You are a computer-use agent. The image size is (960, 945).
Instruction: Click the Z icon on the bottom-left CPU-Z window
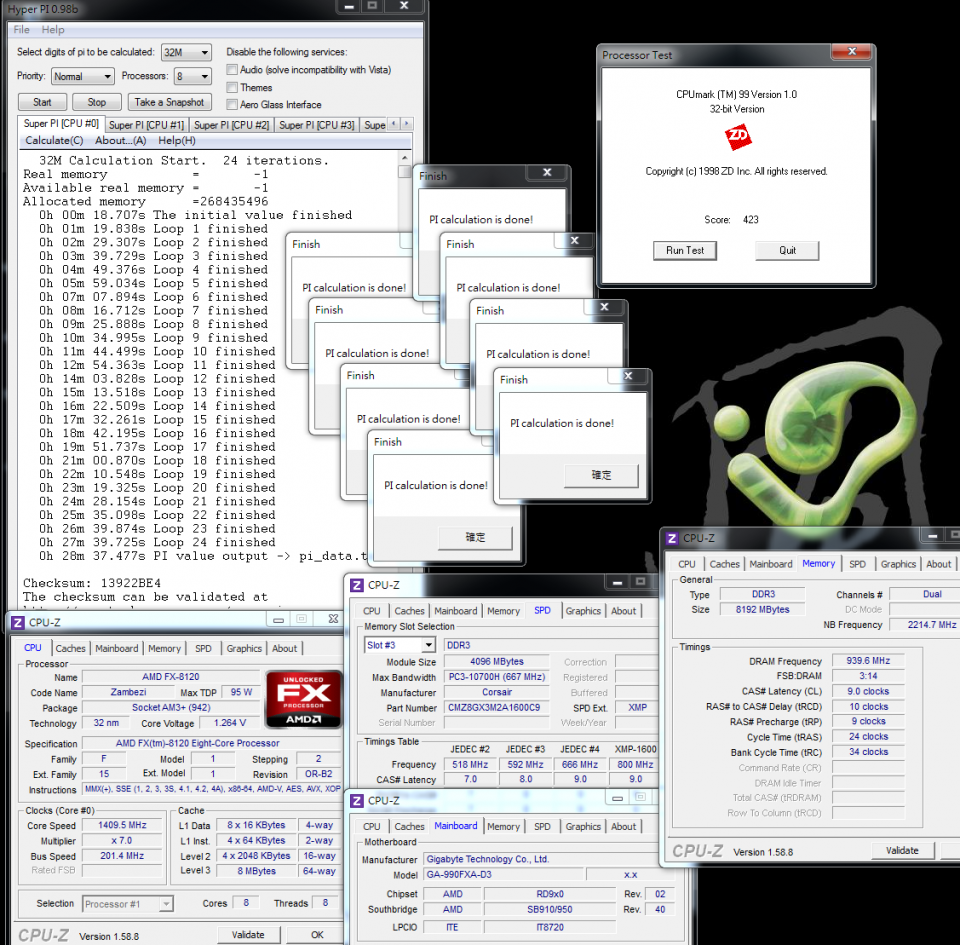(16, 621)
